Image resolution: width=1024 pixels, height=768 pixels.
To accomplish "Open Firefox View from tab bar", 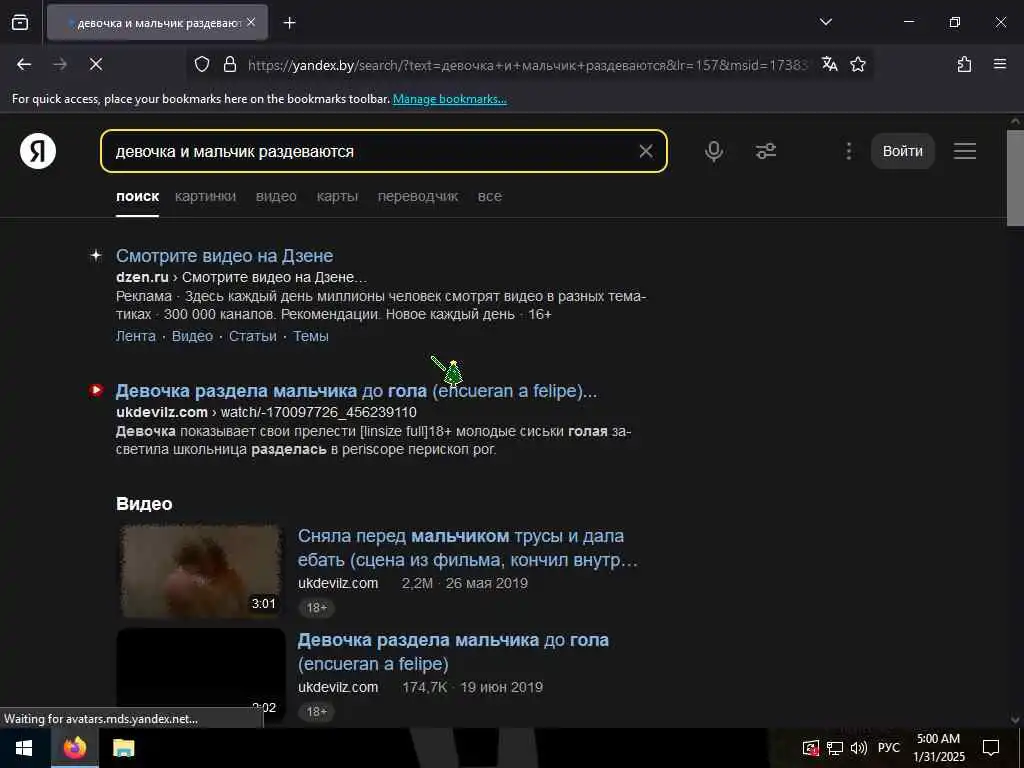I will pyautogui.click(x=20, y=23).
